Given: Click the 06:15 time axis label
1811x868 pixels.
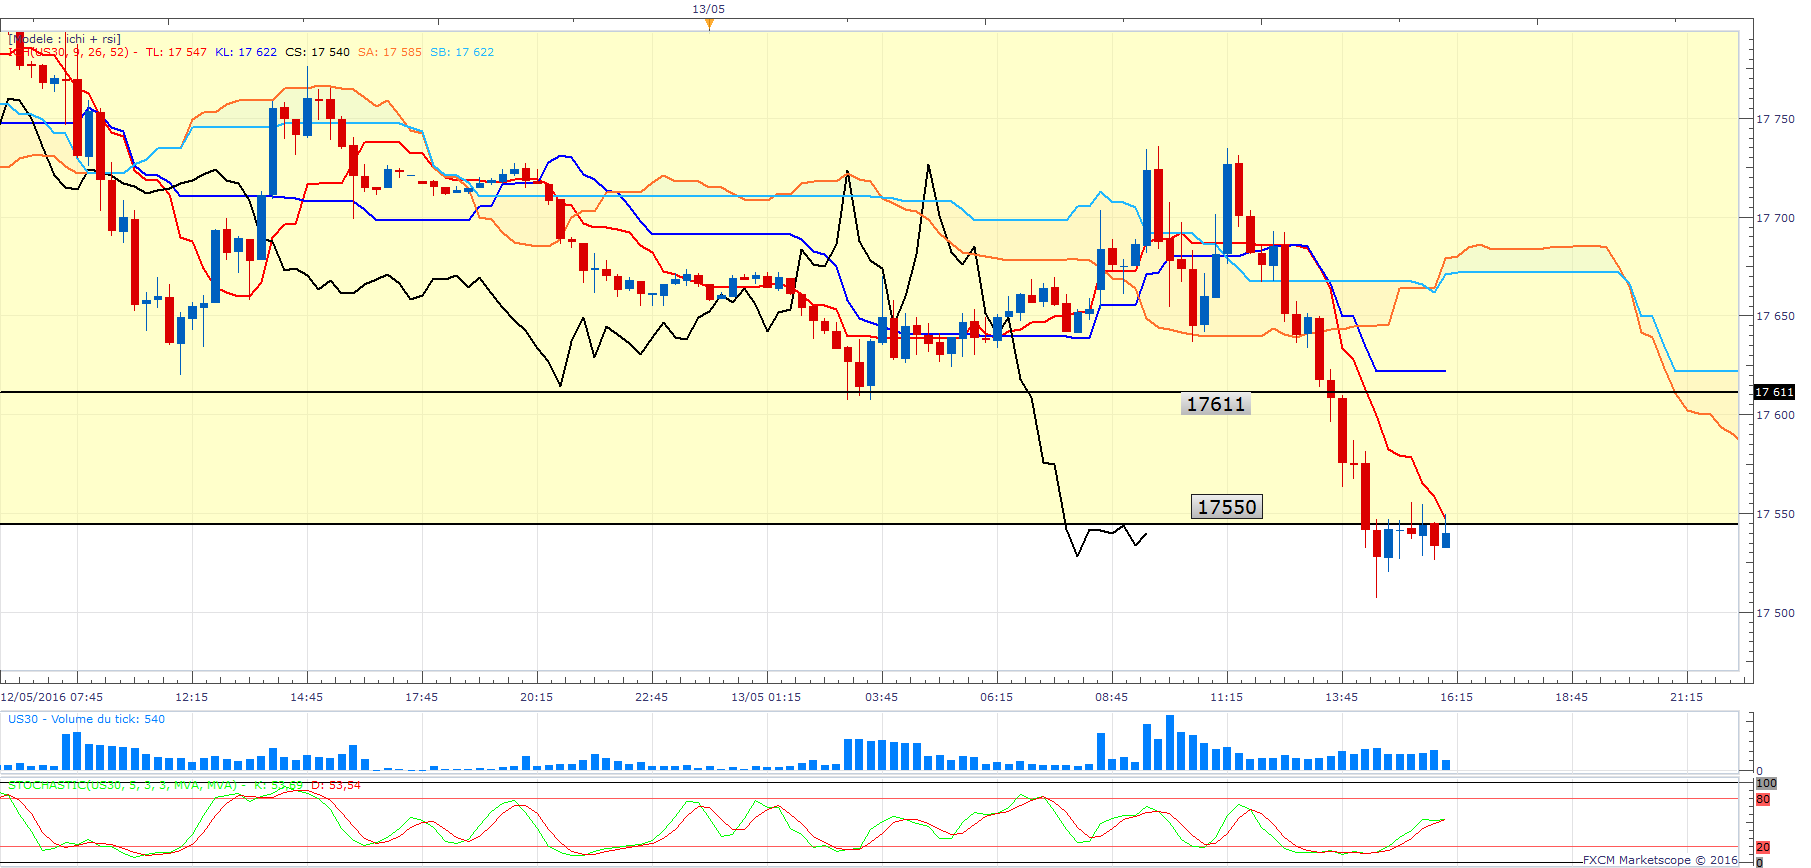Looking at the screenshot, I should click(x=997, y=697).
